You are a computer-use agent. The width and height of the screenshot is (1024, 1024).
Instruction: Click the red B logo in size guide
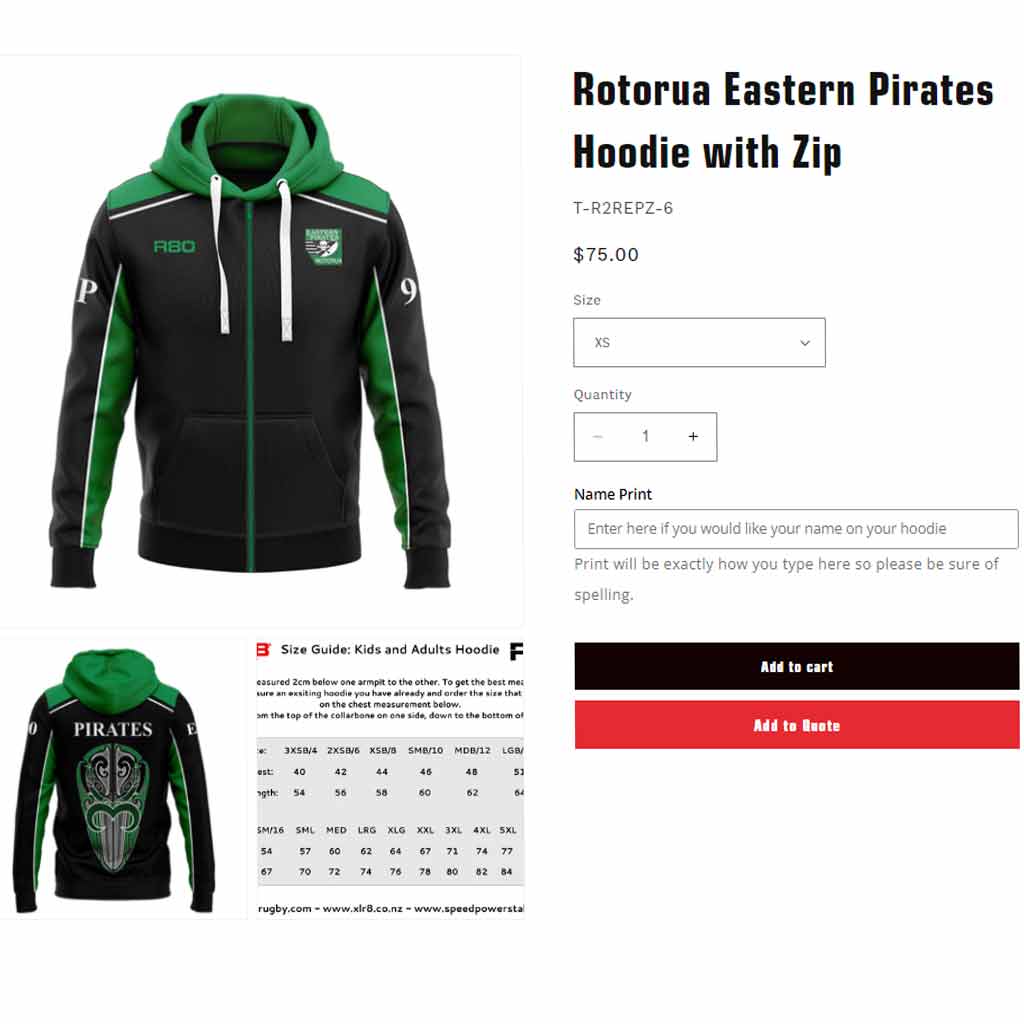point(263,650)
